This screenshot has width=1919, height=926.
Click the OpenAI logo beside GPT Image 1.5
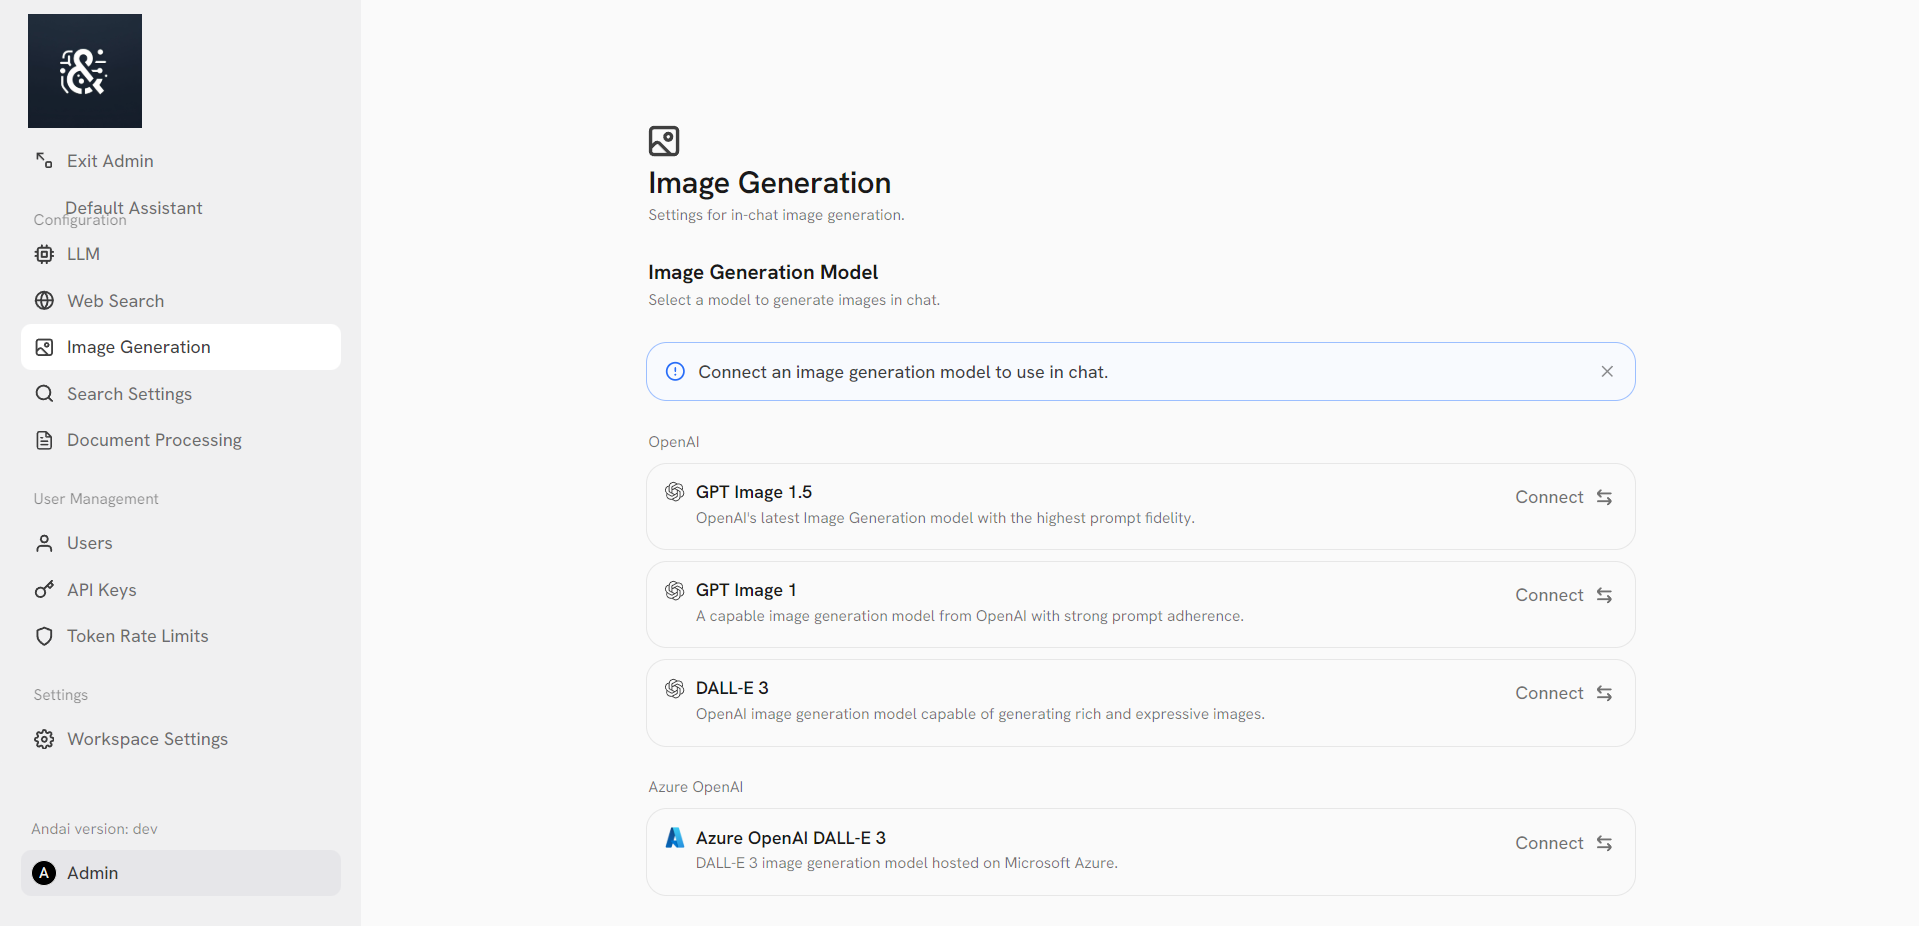pyautogui.click(x=675, y=492)
